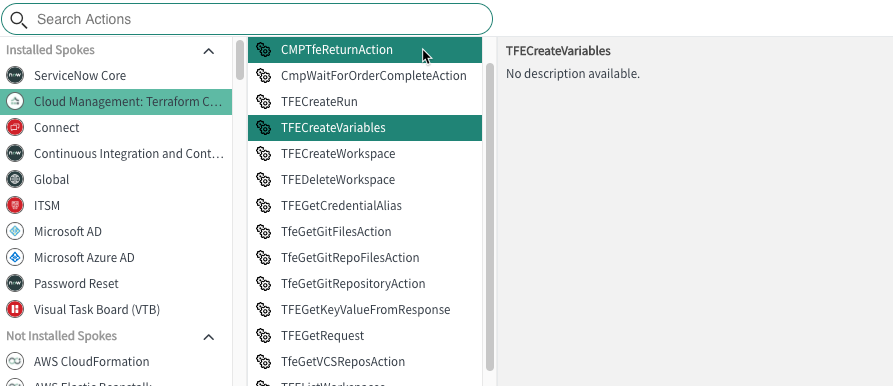Screen dimensions: 893x386
Task: Click the Global spoke icon
Action: pyautogui.click(x=15, y=179)
